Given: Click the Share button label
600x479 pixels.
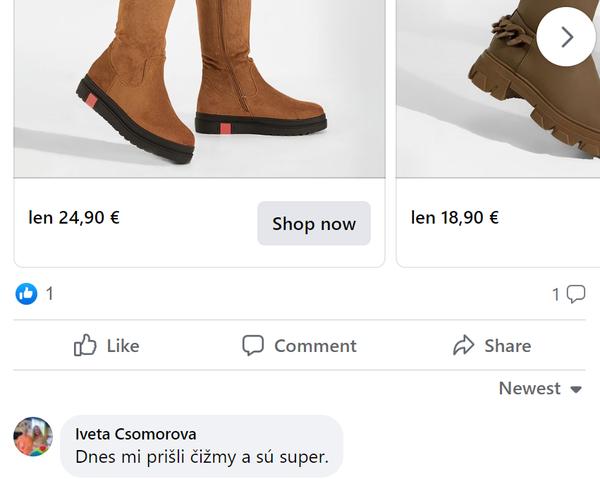Looking at the screenshot, I should [507, 346].
